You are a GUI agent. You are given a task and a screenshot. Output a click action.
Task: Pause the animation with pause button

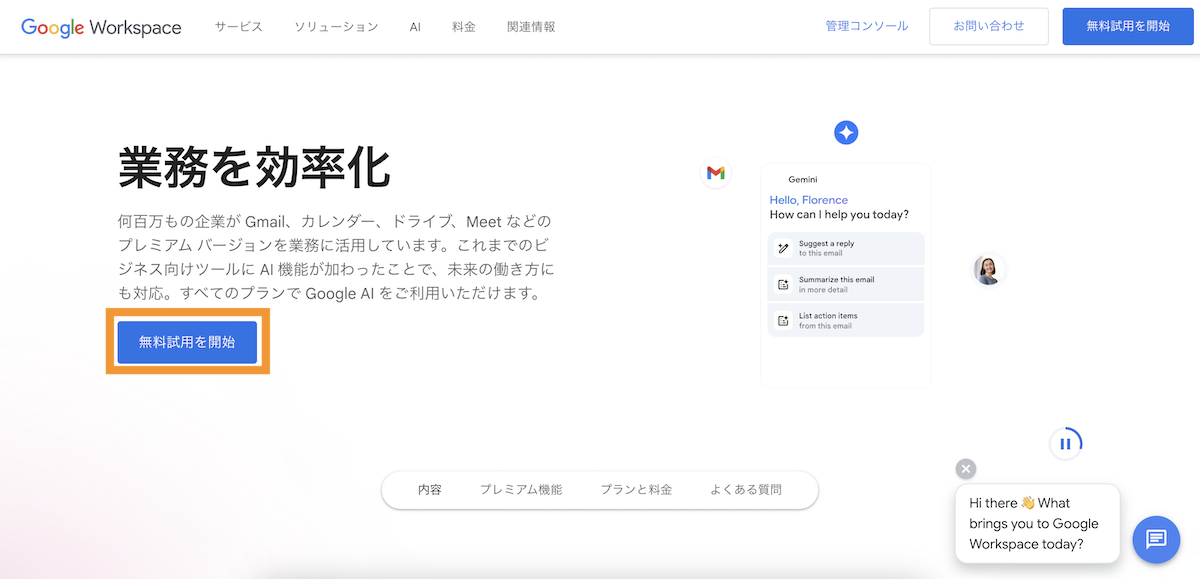click(1065, 443)
